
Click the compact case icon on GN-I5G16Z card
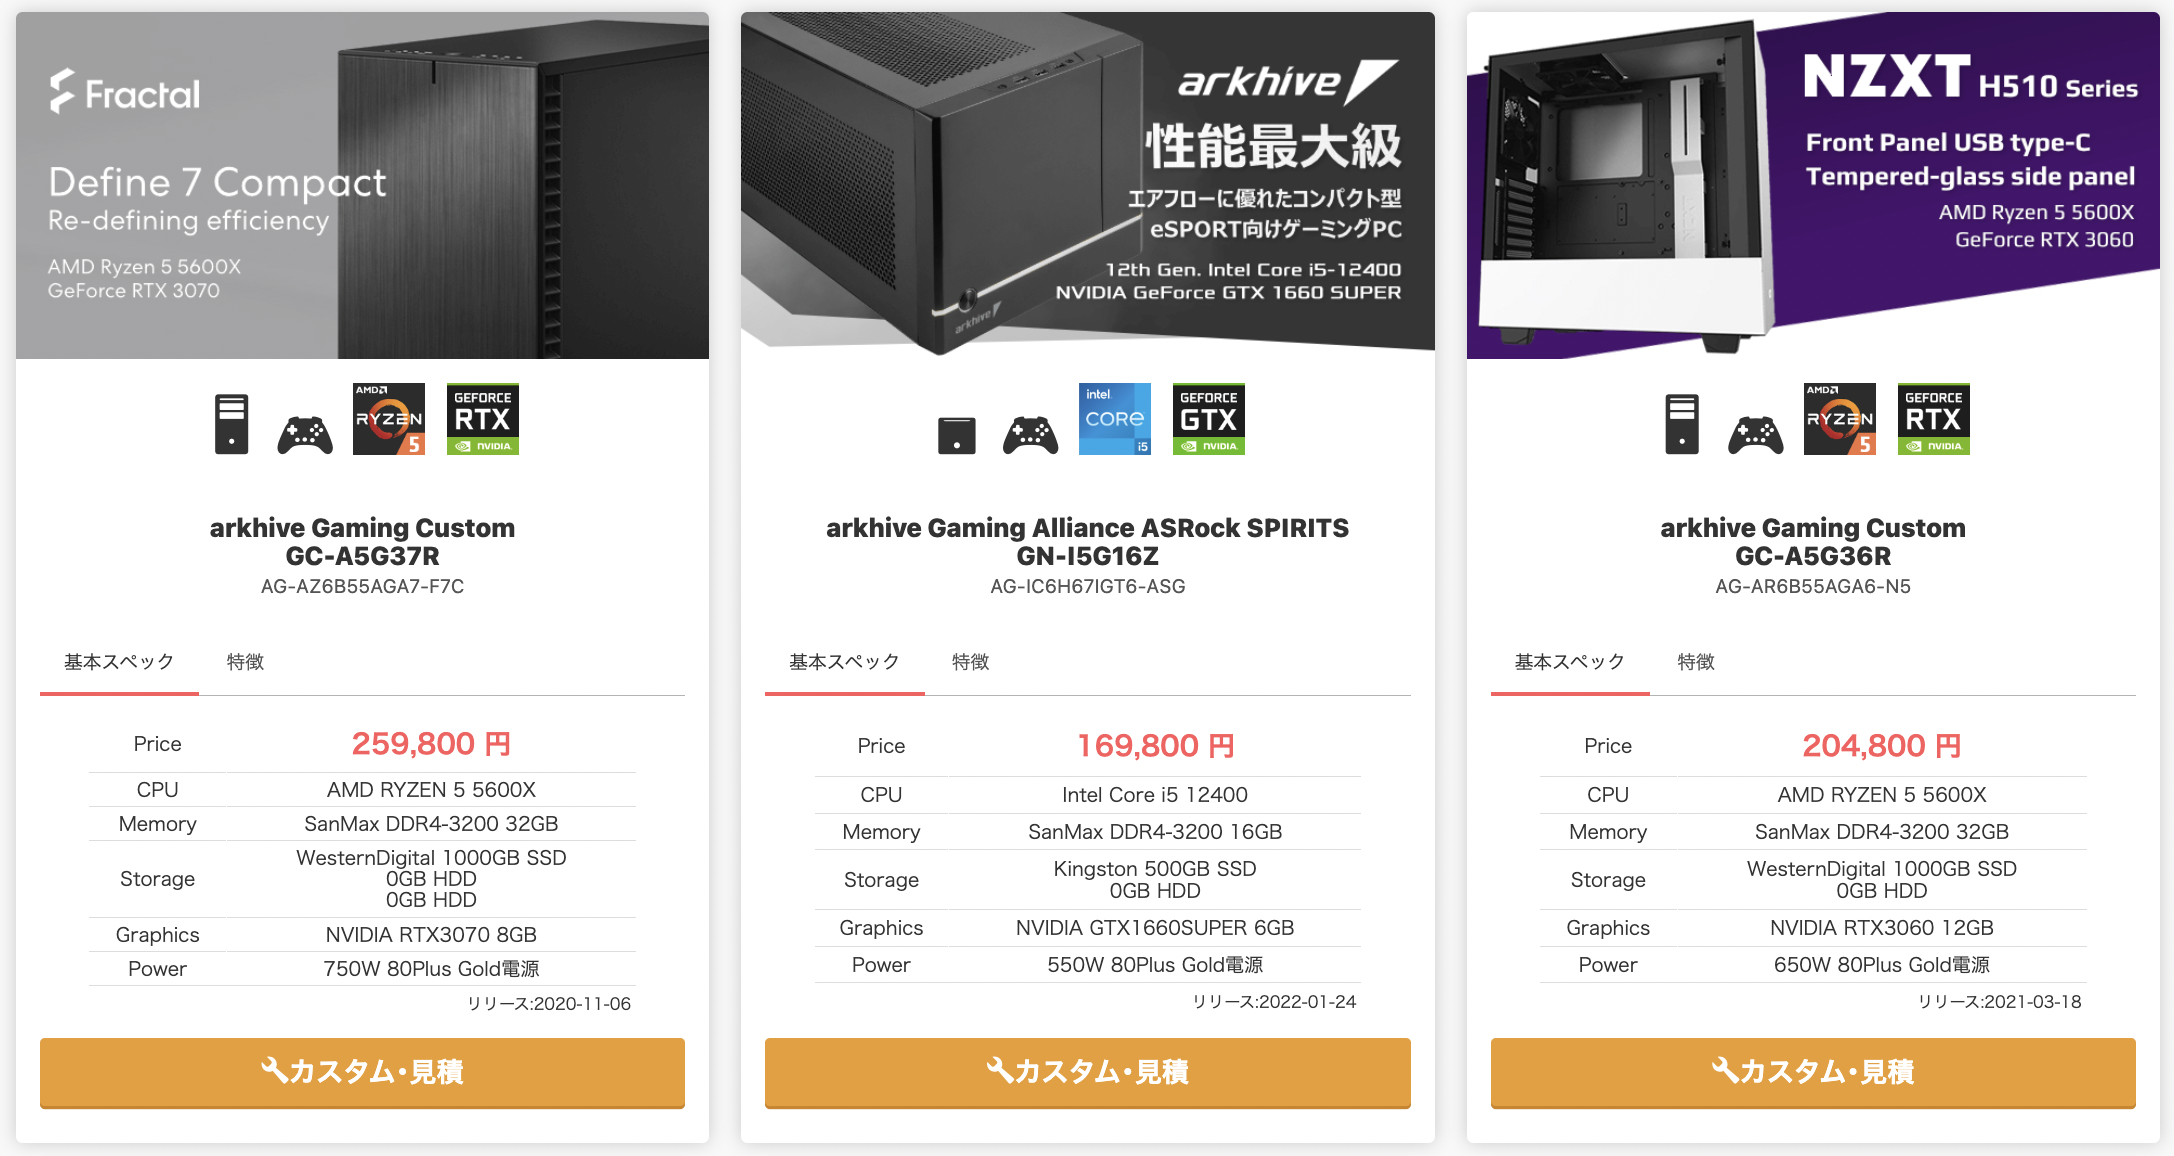(x=957, y=435)
